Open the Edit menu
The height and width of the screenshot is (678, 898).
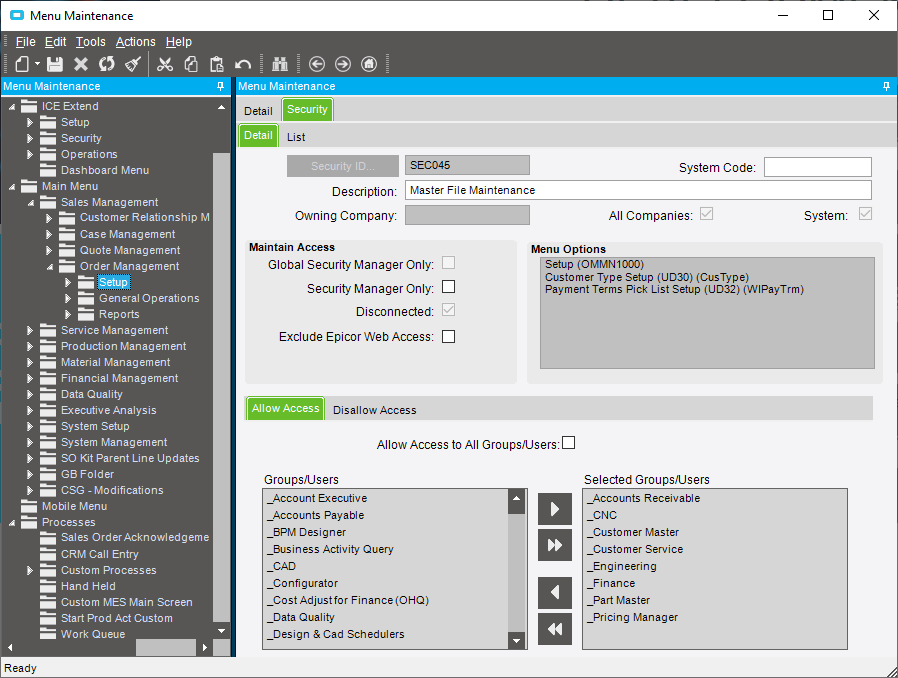tap(56, 42)
